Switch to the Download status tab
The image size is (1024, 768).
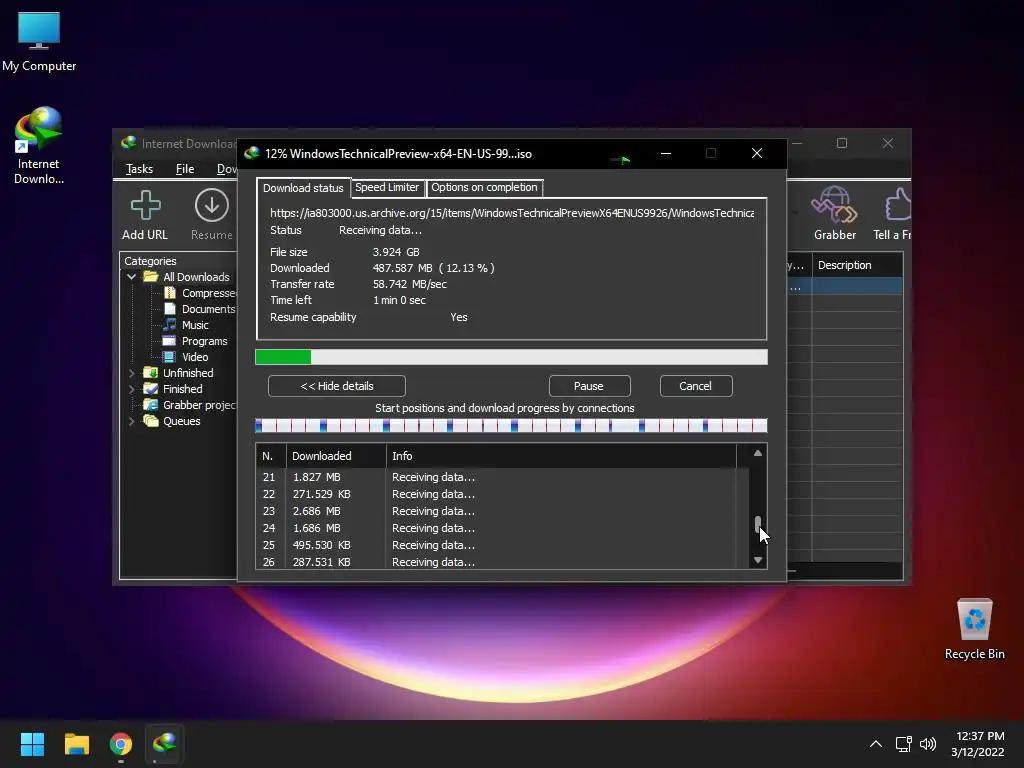(303, 188)
